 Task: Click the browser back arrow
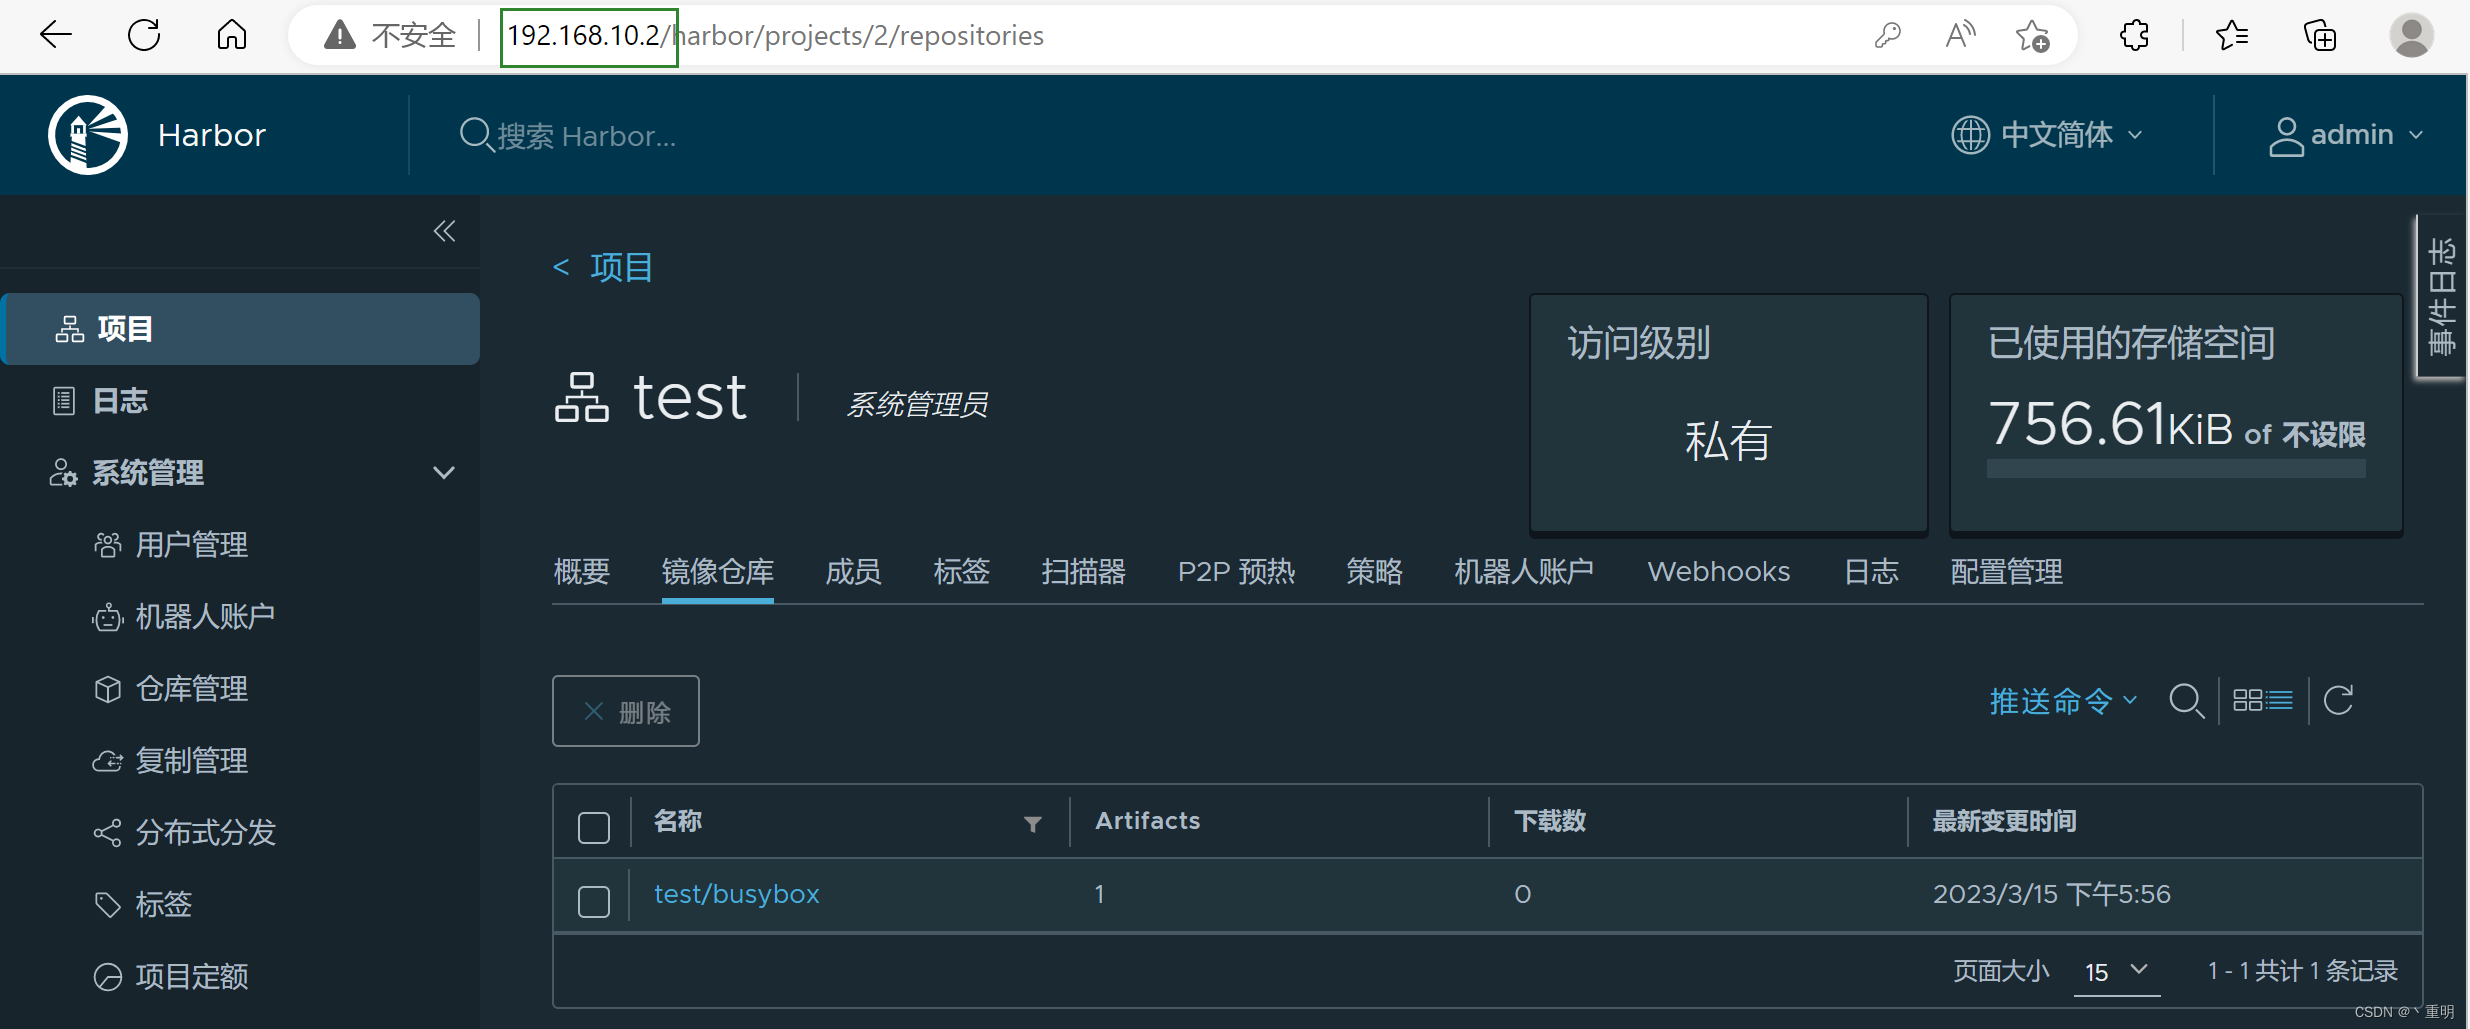(x=56, y=35)
